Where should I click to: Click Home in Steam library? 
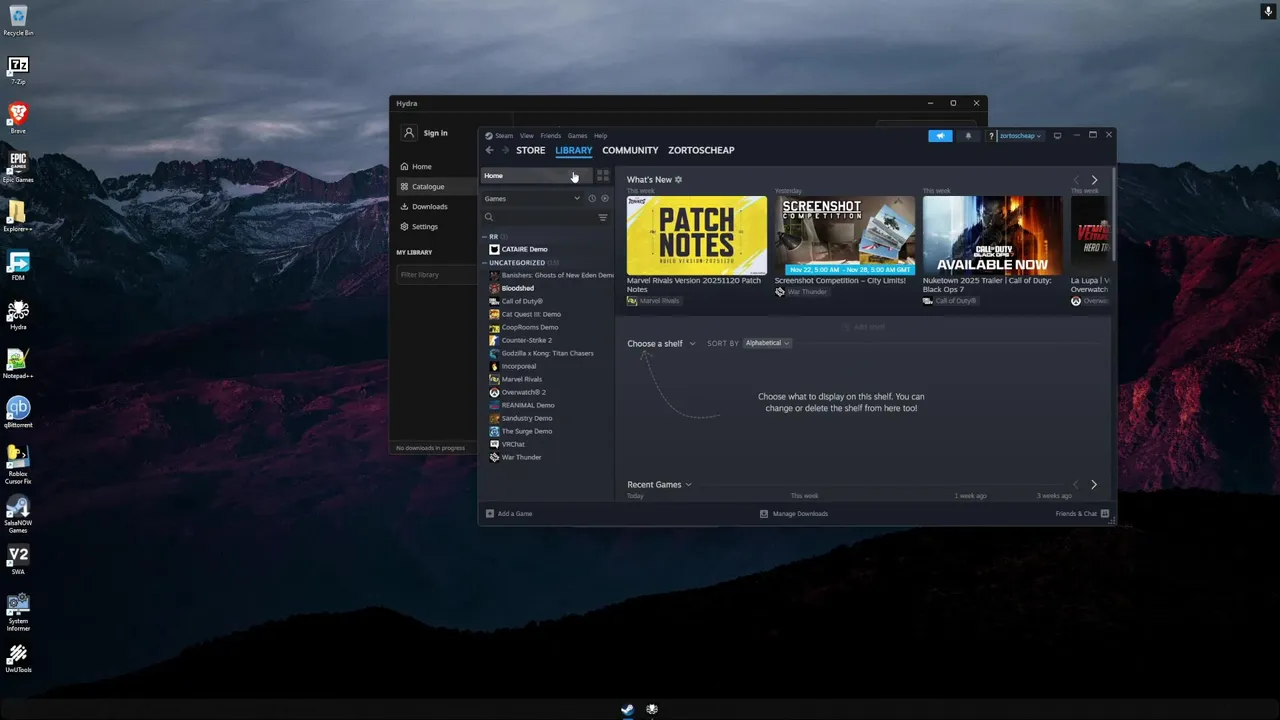(x=537, y=176)
